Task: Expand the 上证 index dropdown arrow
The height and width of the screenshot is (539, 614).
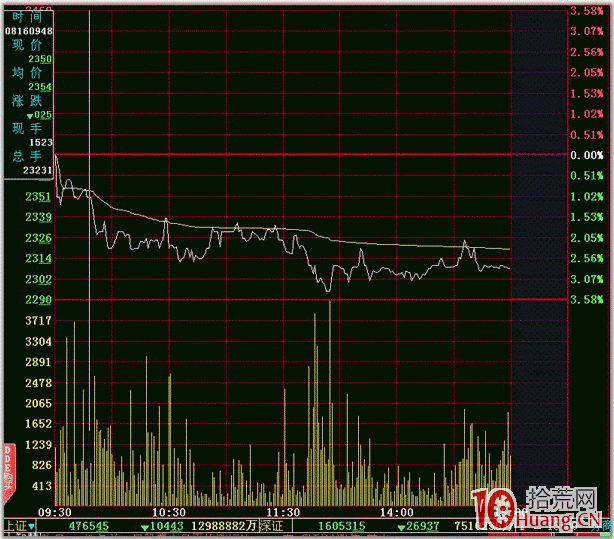Action: point(31,526)
